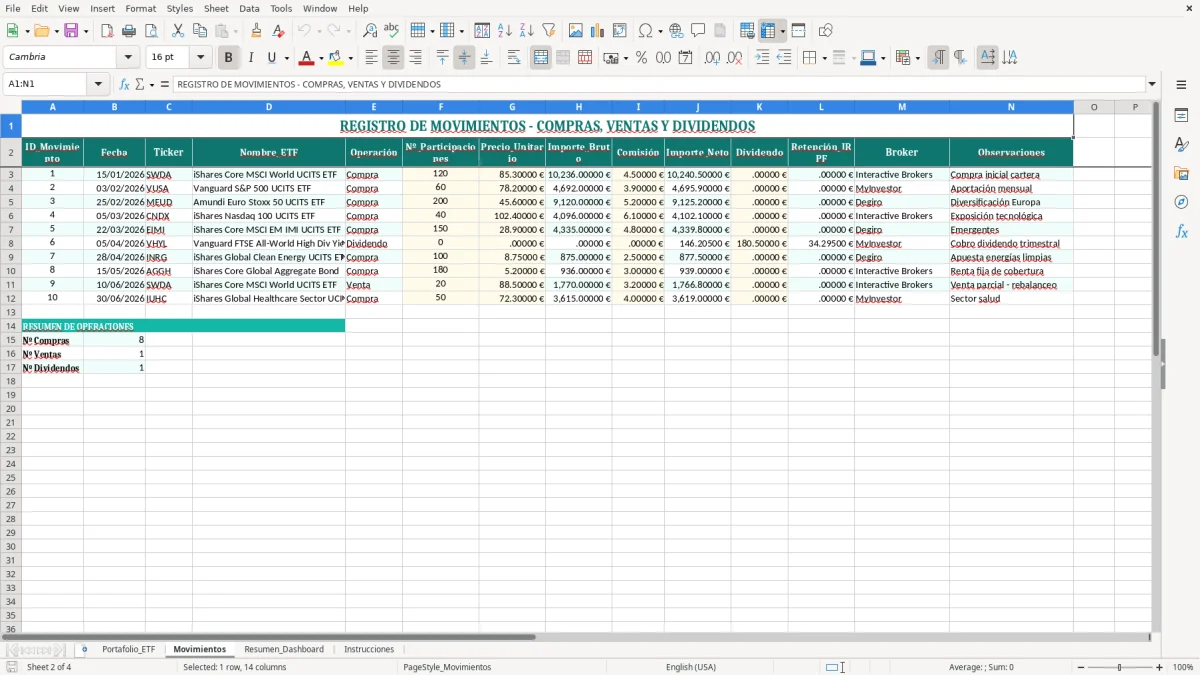Open the font color dropdown arrow

click(321, 58)
